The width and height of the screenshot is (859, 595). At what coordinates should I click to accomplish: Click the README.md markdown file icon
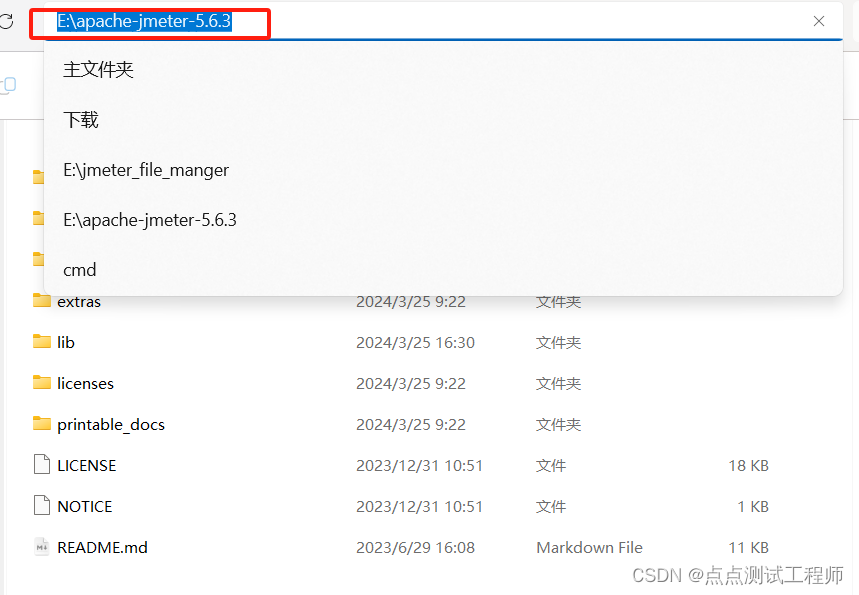[x=42, y=547]
